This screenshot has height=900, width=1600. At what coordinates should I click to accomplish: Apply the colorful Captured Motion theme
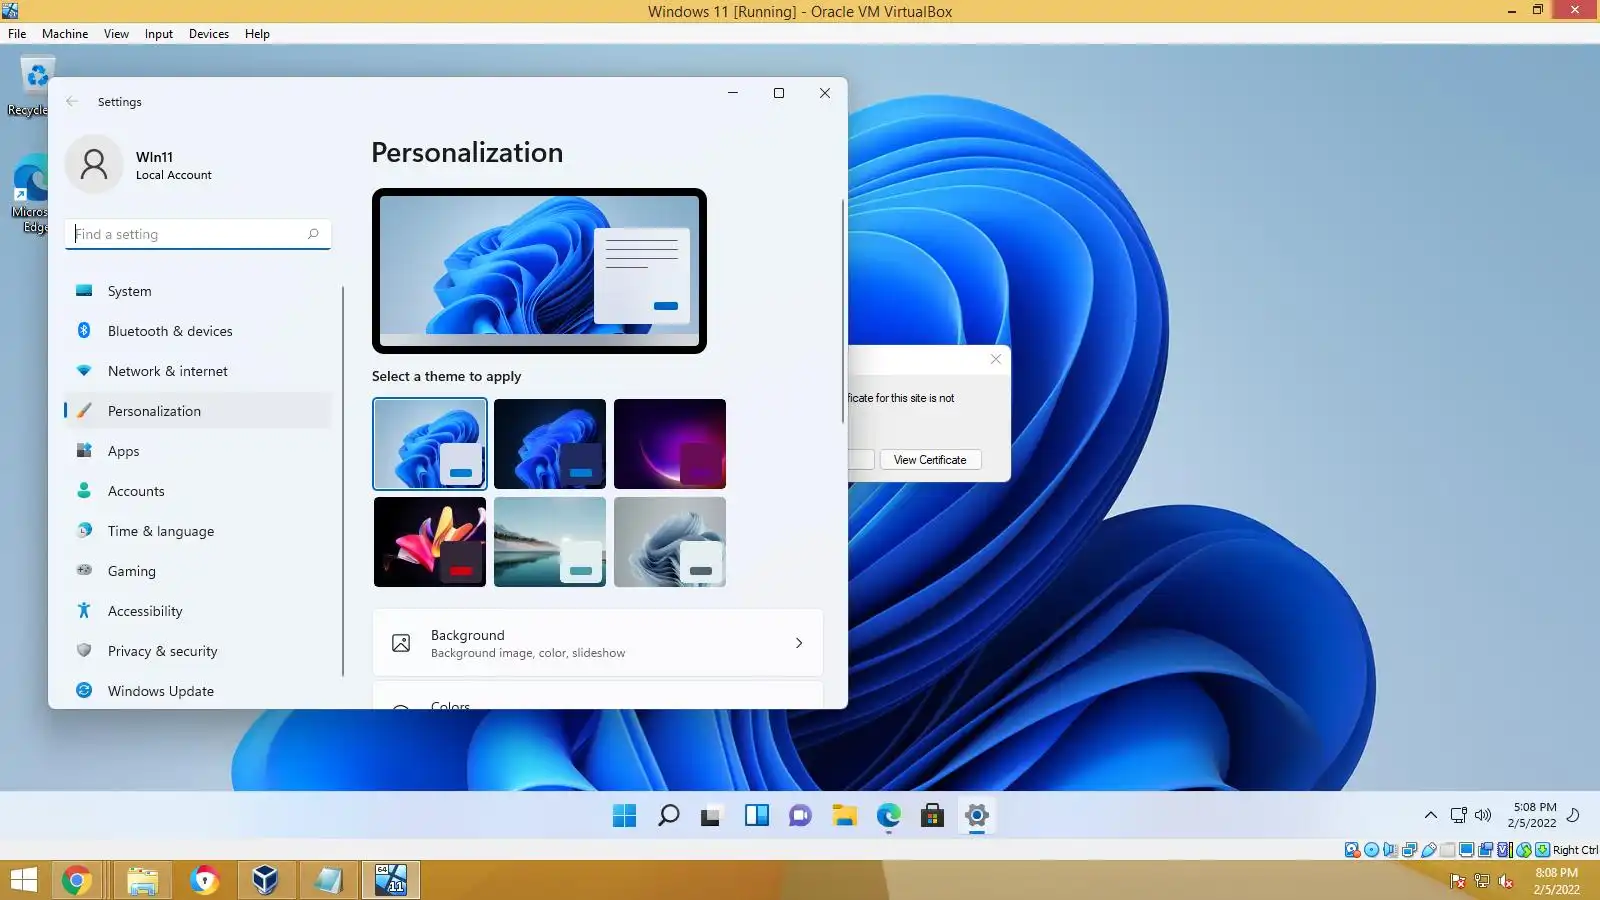coord(430,542)
